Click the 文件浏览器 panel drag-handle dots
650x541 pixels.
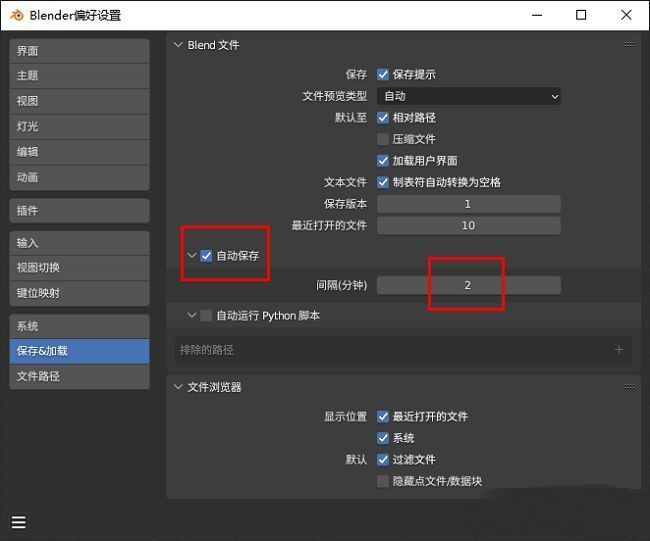(x=629, y=386)
